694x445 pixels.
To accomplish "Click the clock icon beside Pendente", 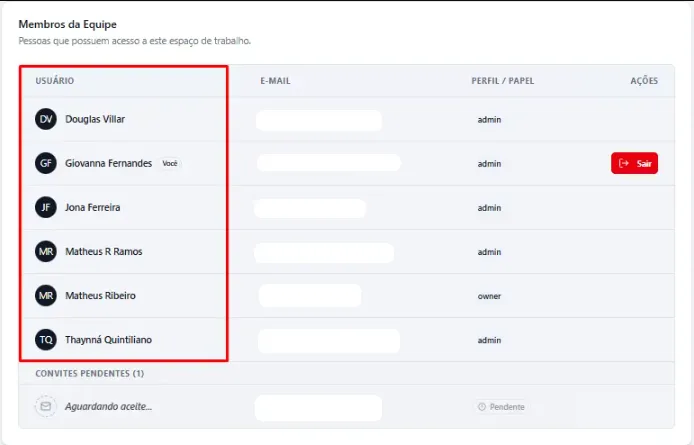I will [x=482, y=407].
